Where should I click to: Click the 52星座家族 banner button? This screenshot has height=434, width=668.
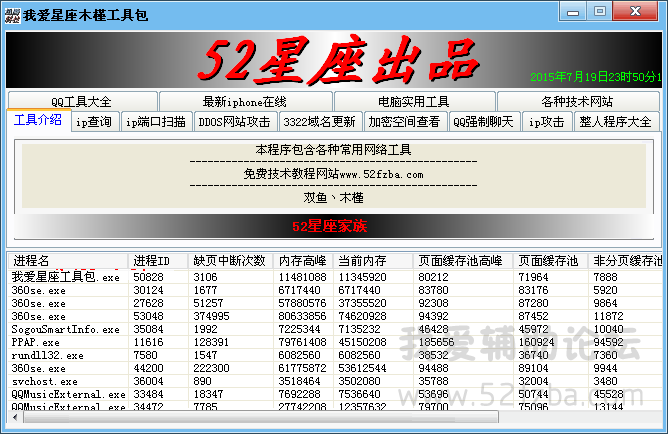[334, 226]
